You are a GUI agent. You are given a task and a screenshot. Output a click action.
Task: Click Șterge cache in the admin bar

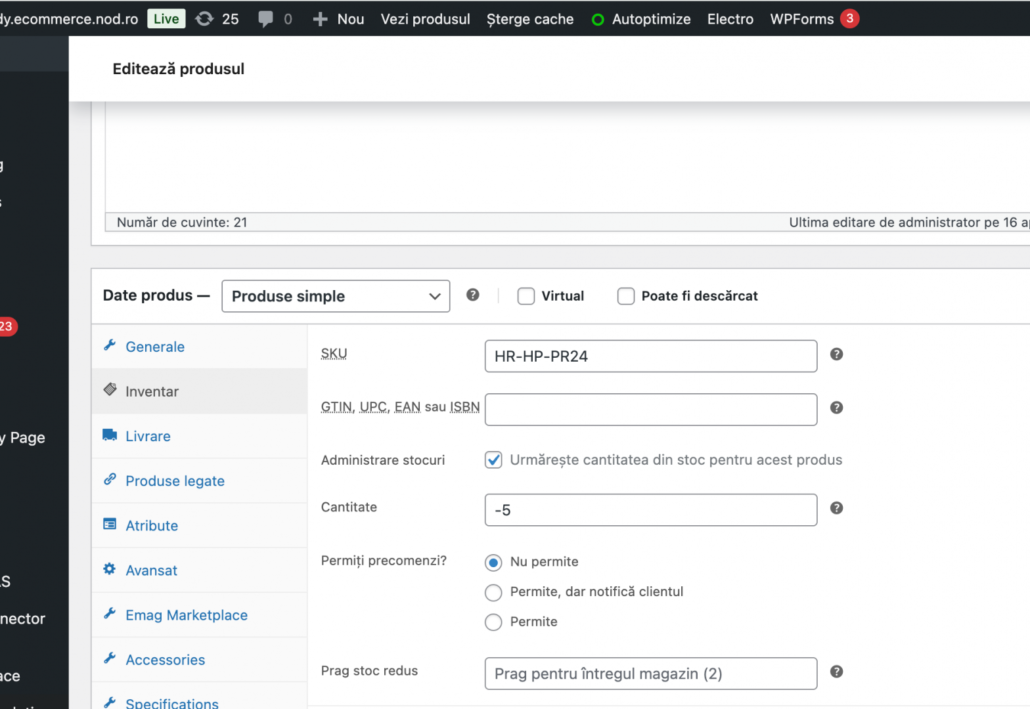click(529, 19)
